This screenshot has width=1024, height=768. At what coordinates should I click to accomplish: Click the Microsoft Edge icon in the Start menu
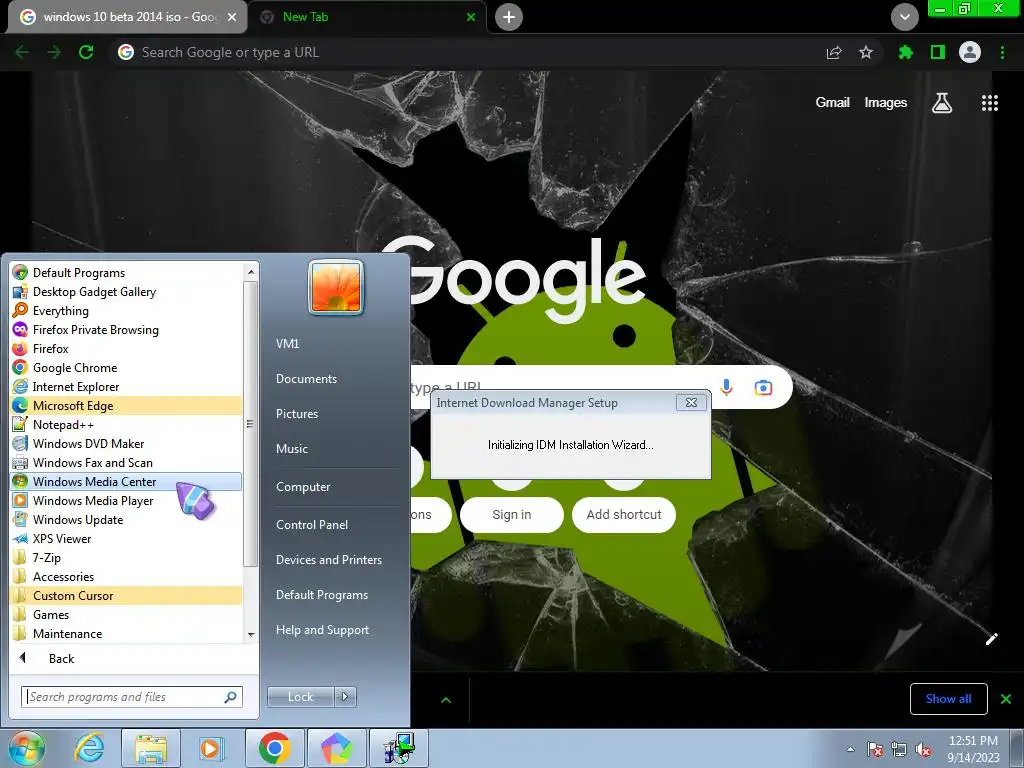tap(20, 405)
